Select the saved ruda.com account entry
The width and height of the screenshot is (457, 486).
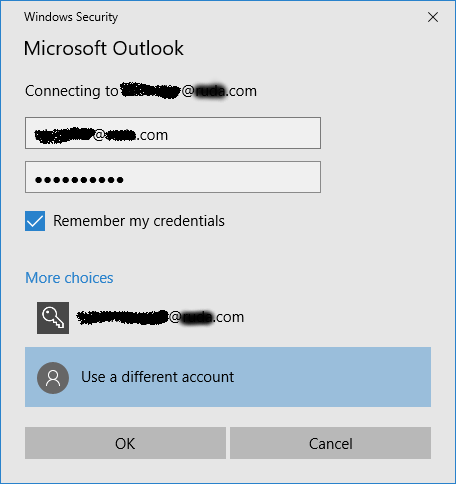click(x=228, y=318)
